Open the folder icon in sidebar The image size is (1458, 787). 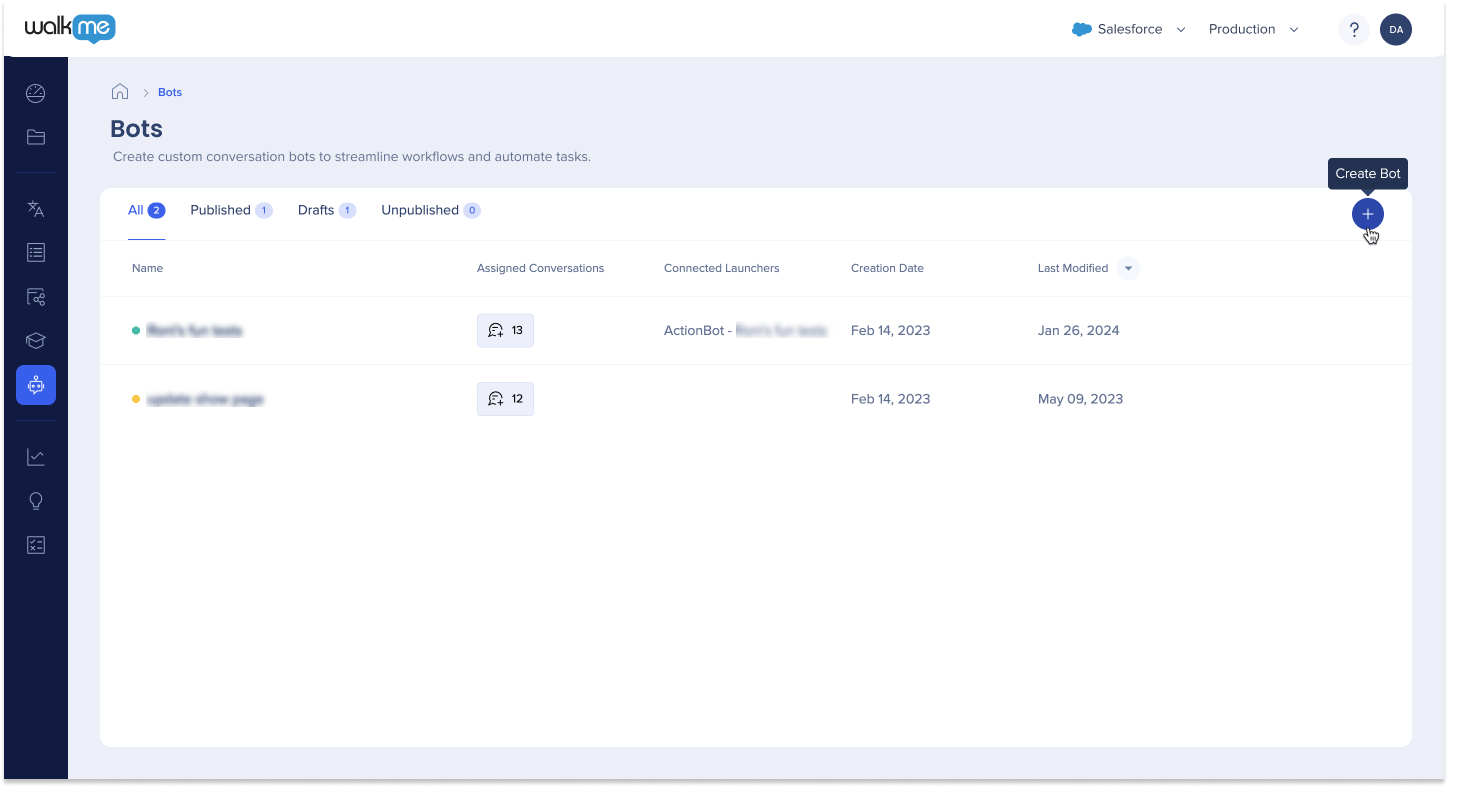click(x=36, y=137)
